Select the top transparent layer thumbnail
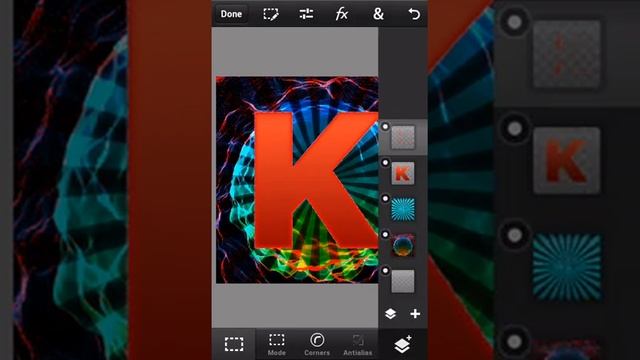640x360 pixels. [403, 137]
